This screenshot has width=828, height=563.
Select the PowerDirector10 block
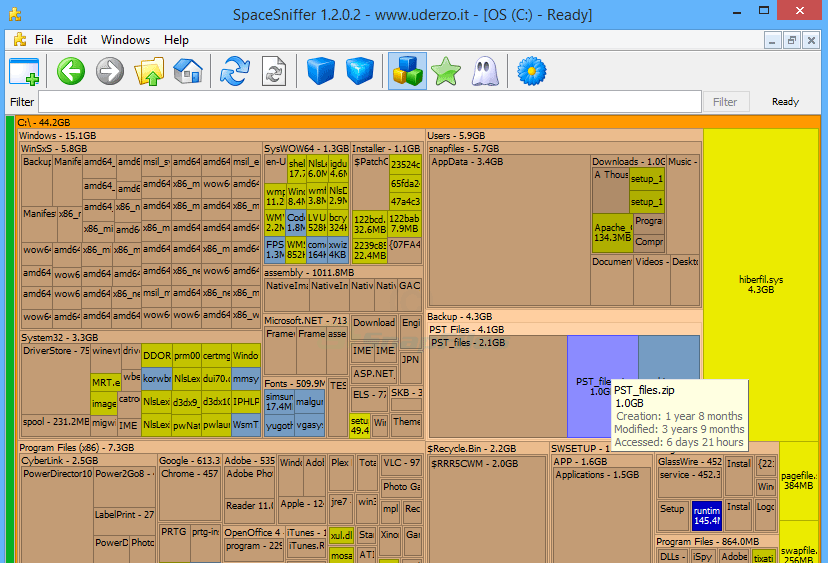click(x=57, y=515)
